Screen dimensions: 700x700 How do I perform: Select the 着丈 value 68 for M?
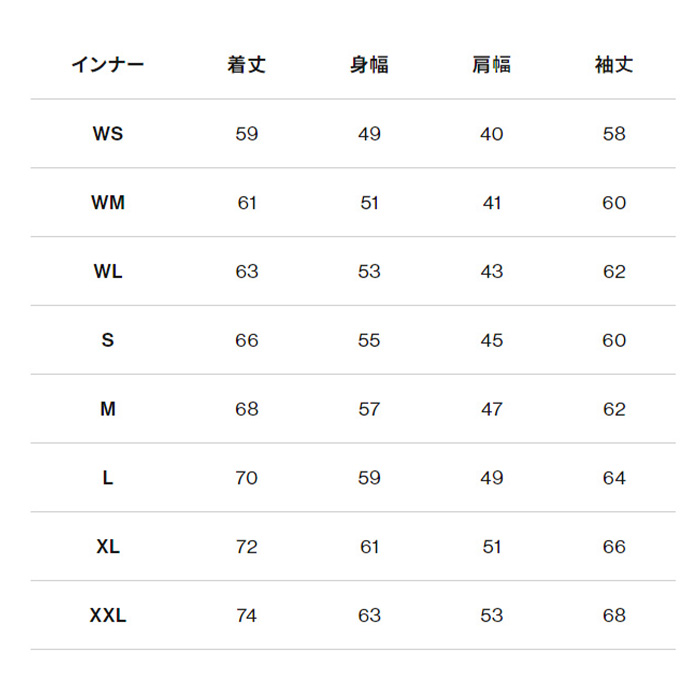click(x=247, y=409)
